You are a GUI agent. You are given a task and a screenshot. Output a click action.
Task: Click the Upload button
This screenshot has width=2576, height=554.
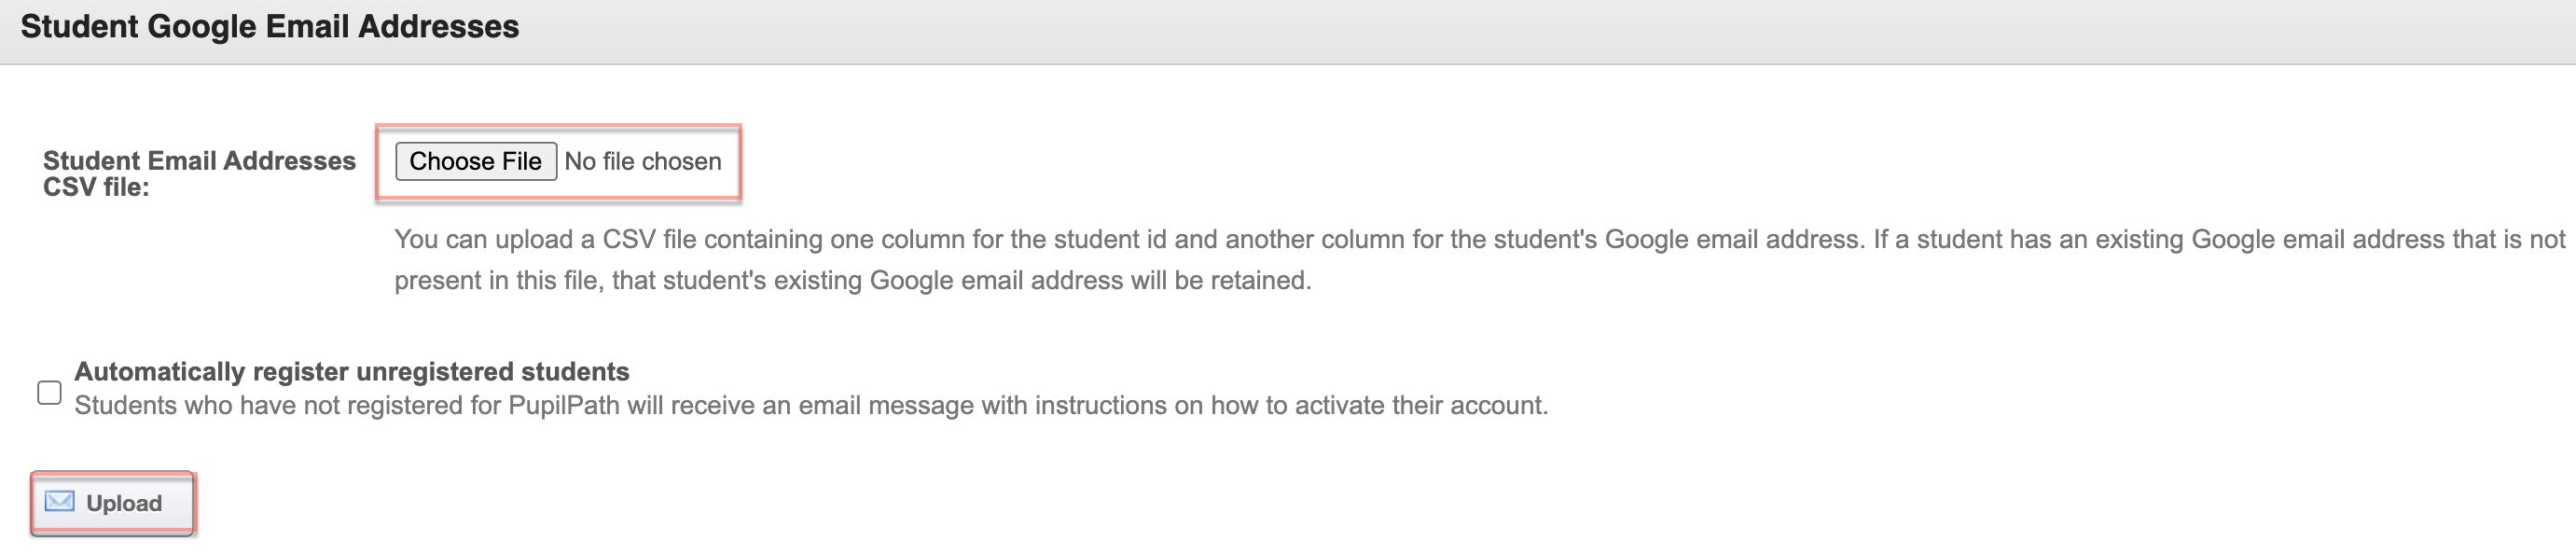[x=112, y=502]
